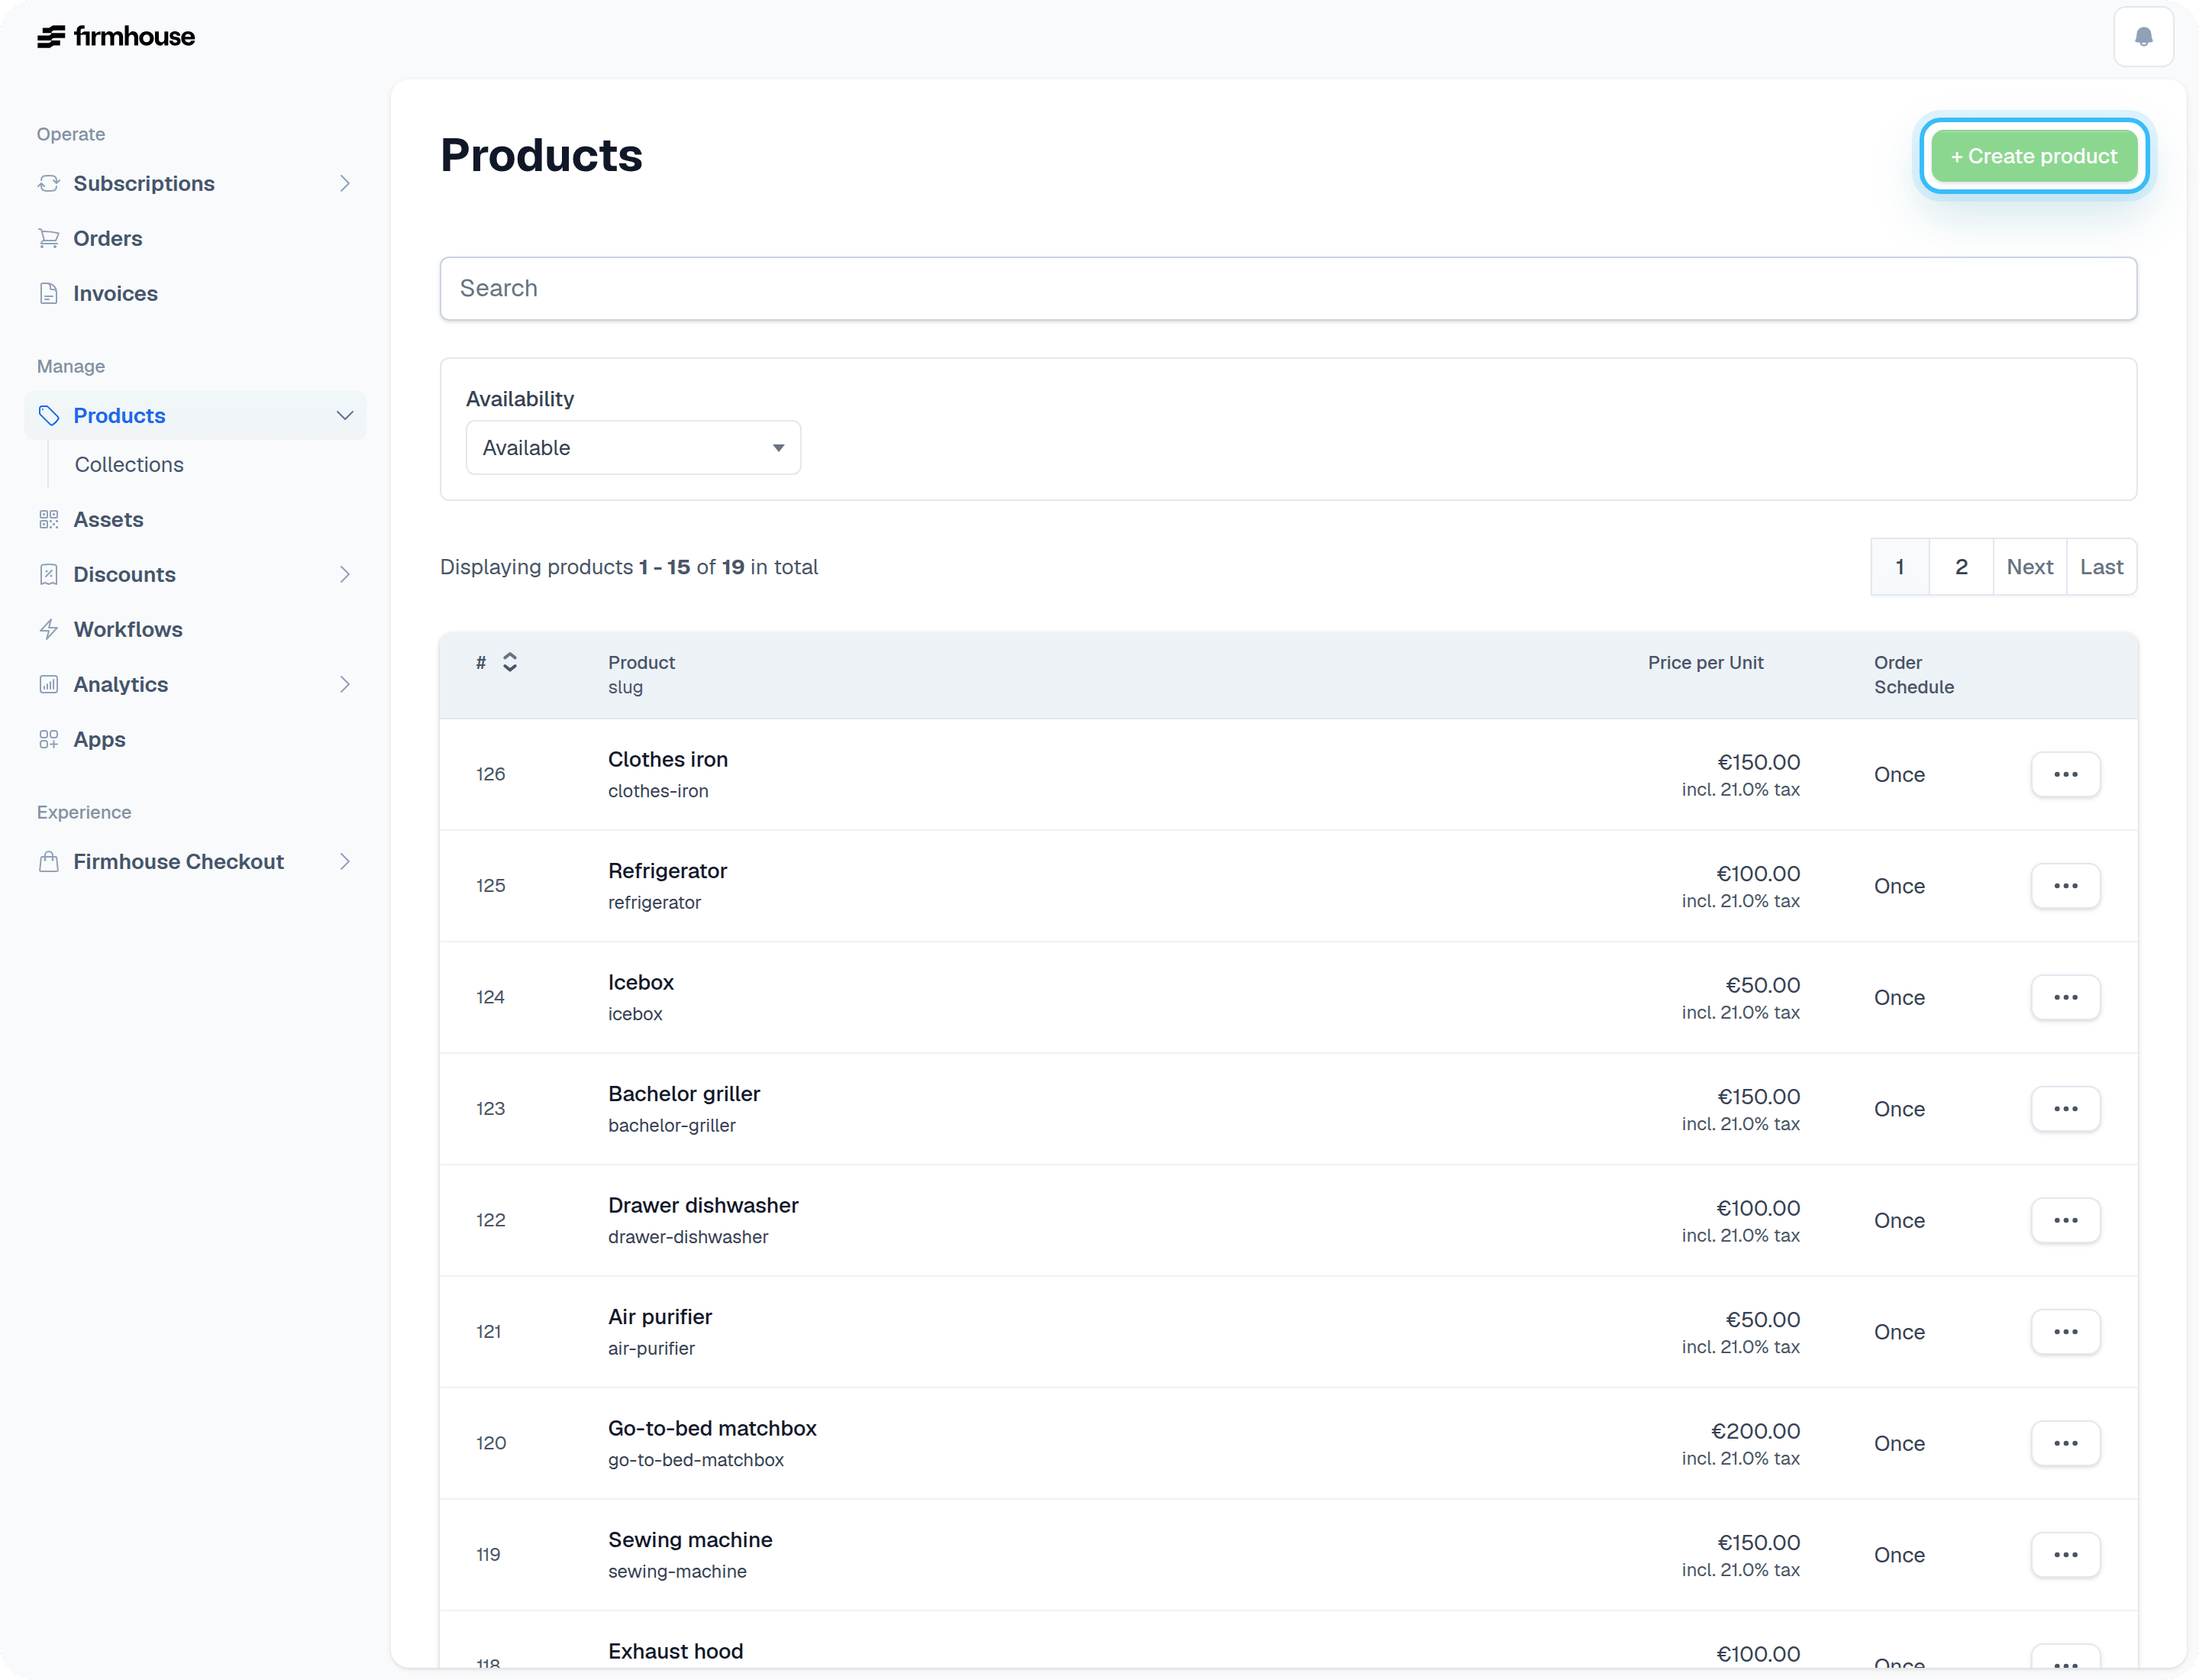The width and height of the screenshot is (2199, 1680).
Task: Click the Subscriptions refresh icon
Action: [x=48, y=183]
